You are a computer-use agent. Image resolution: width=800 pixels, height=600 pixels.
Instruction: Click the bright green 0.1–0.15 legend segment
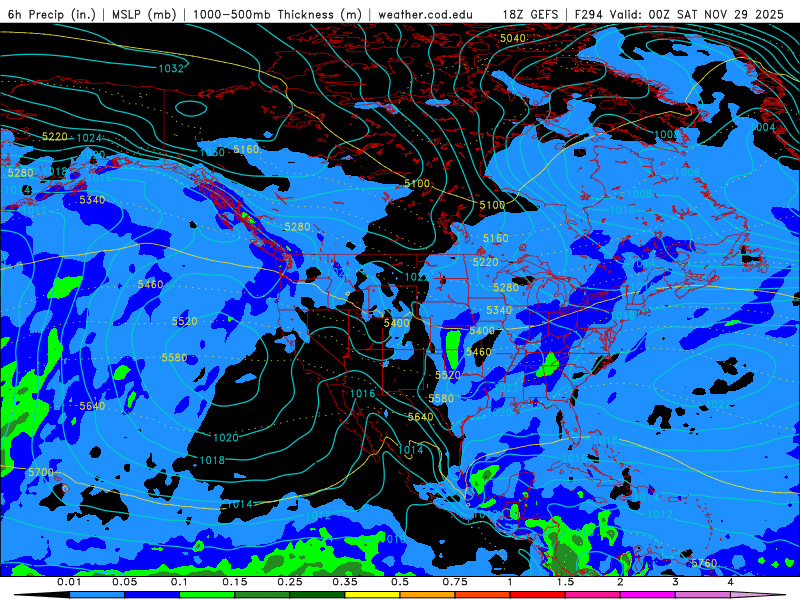(x=207, y=595)
